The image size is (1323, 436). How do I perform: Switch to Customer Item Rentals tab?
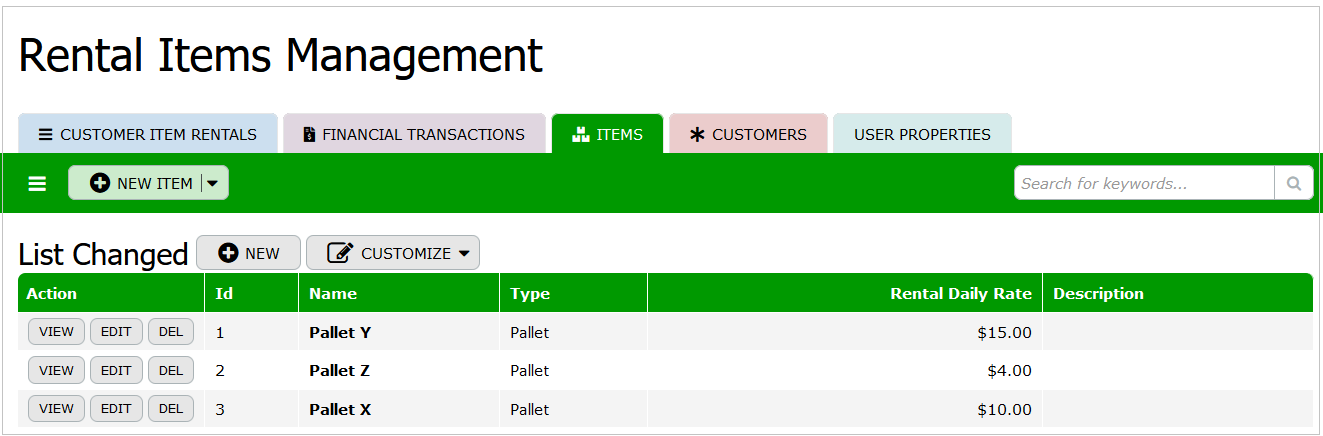tap(148, 135)
